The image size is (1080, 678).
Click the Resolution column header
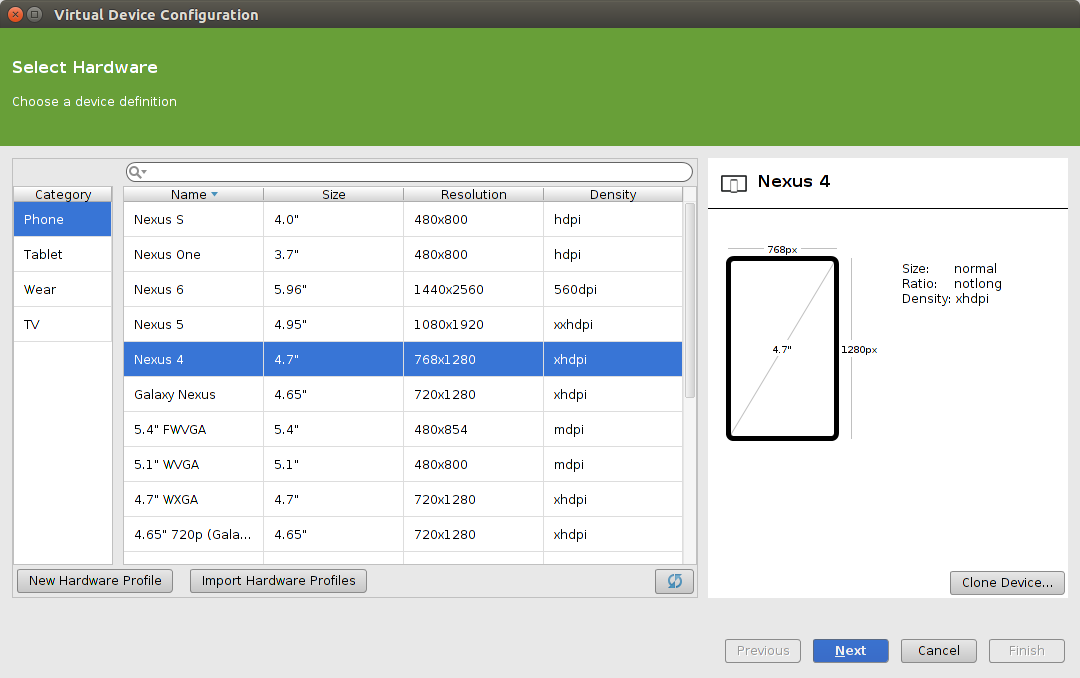tap(473, 194)
